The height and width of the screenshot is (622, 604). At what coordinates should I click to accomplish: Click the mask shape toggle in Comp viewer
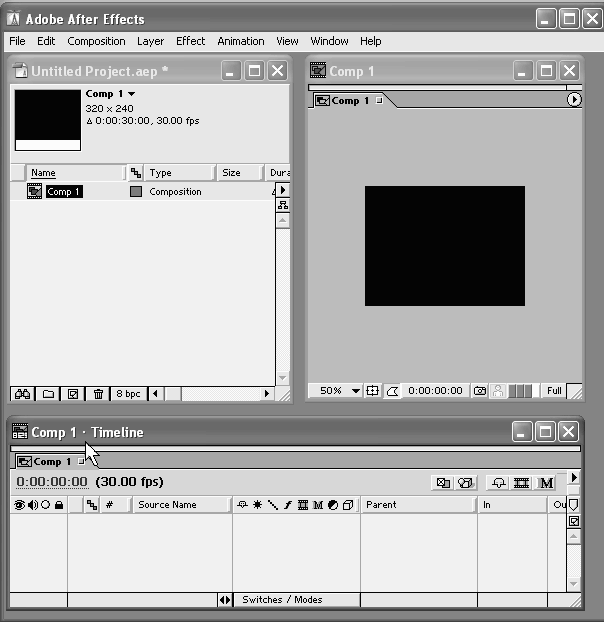coord(393,391)
